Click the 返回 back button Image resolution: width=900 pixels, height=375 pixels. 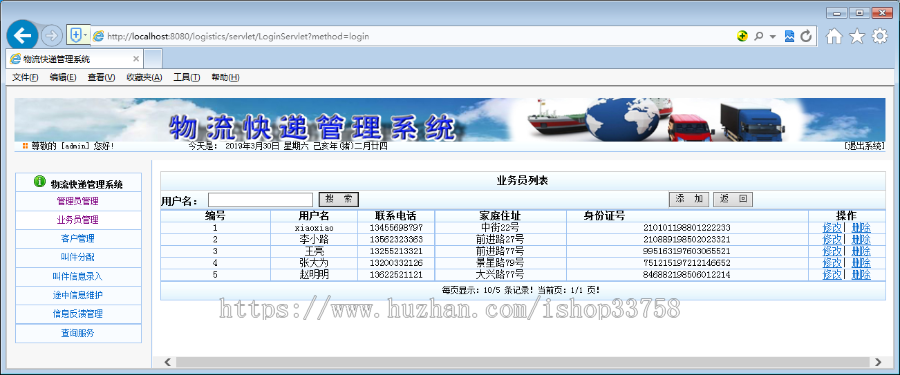tap(733, 199)
